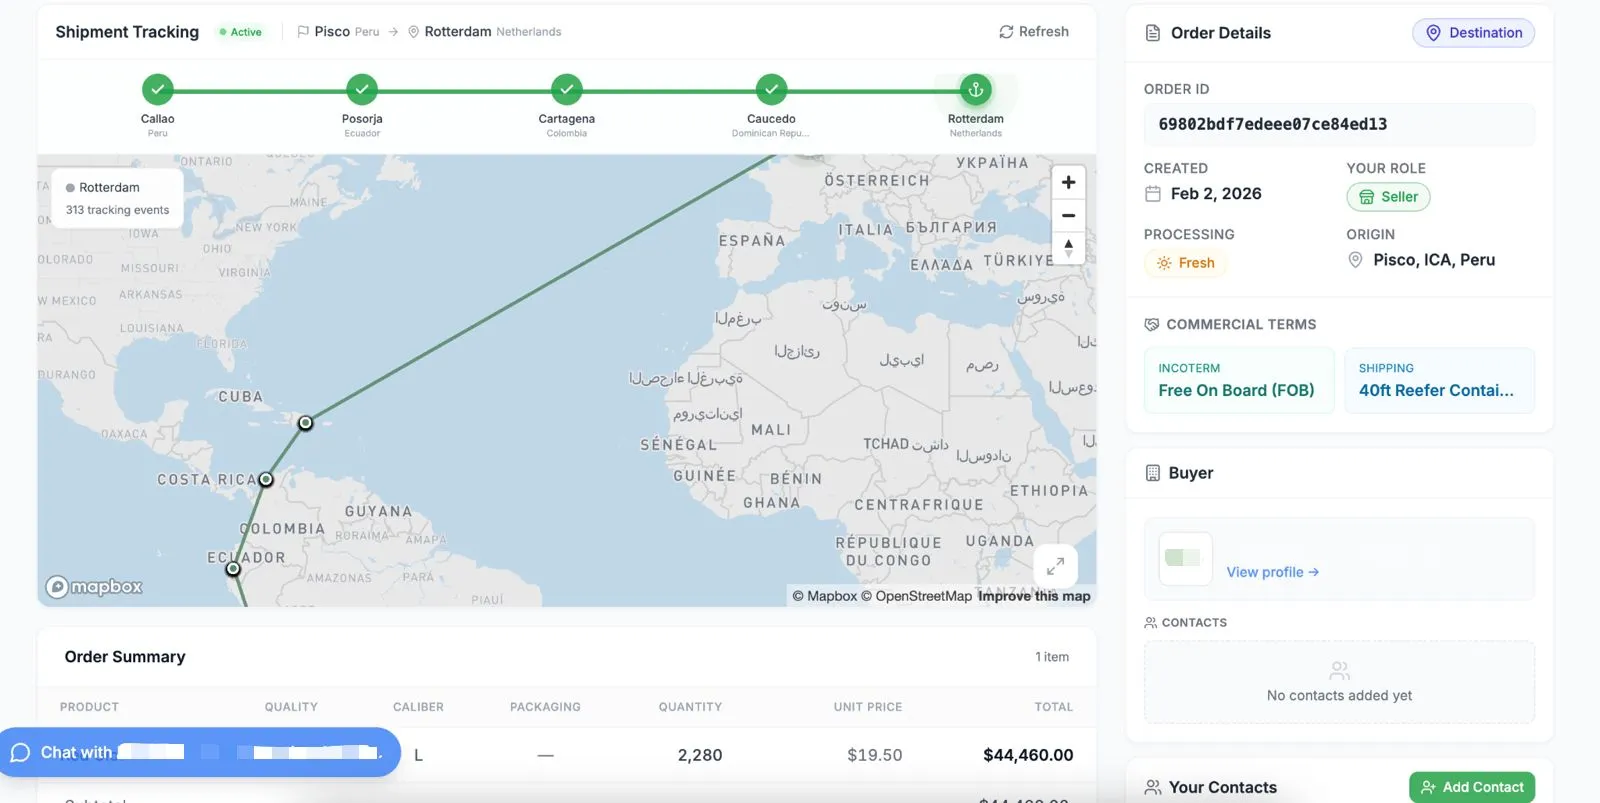
Task: Click the Shipping 40ft Reefer Container card
Action: pyautogui.click(x=1439, y=380)
